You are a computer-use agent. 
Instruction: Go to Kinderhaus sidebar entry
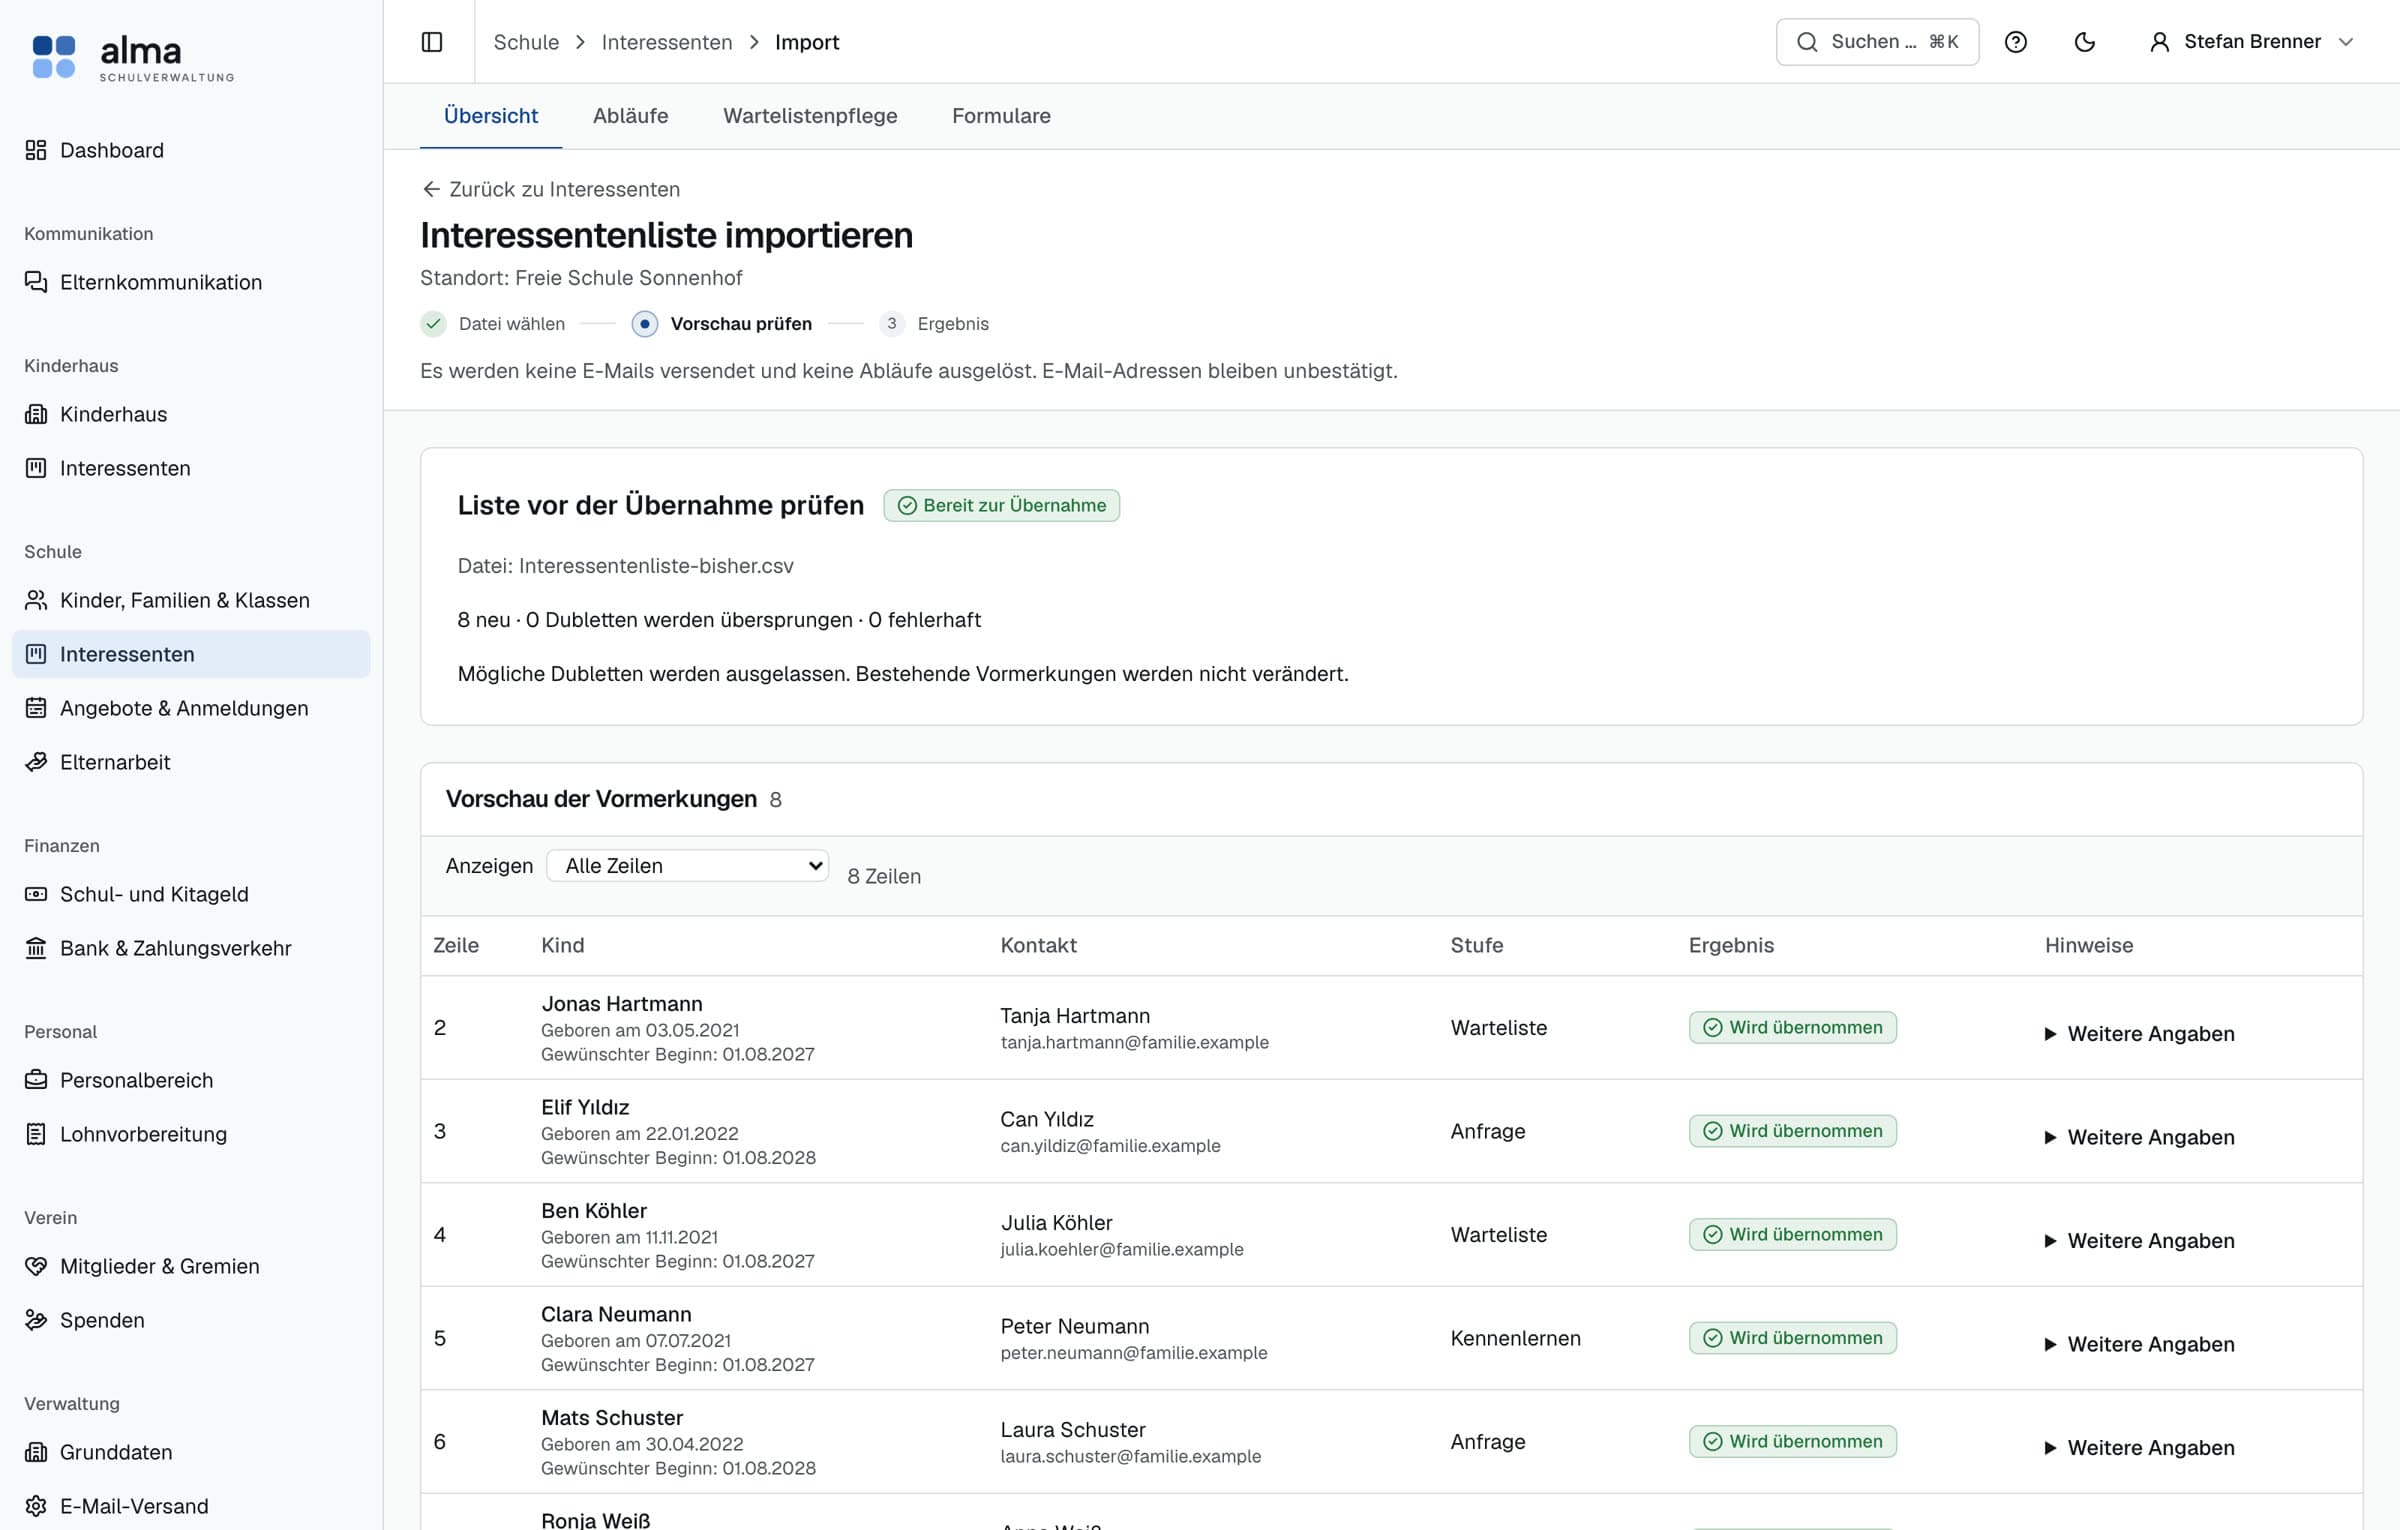[x=191, y=414]
